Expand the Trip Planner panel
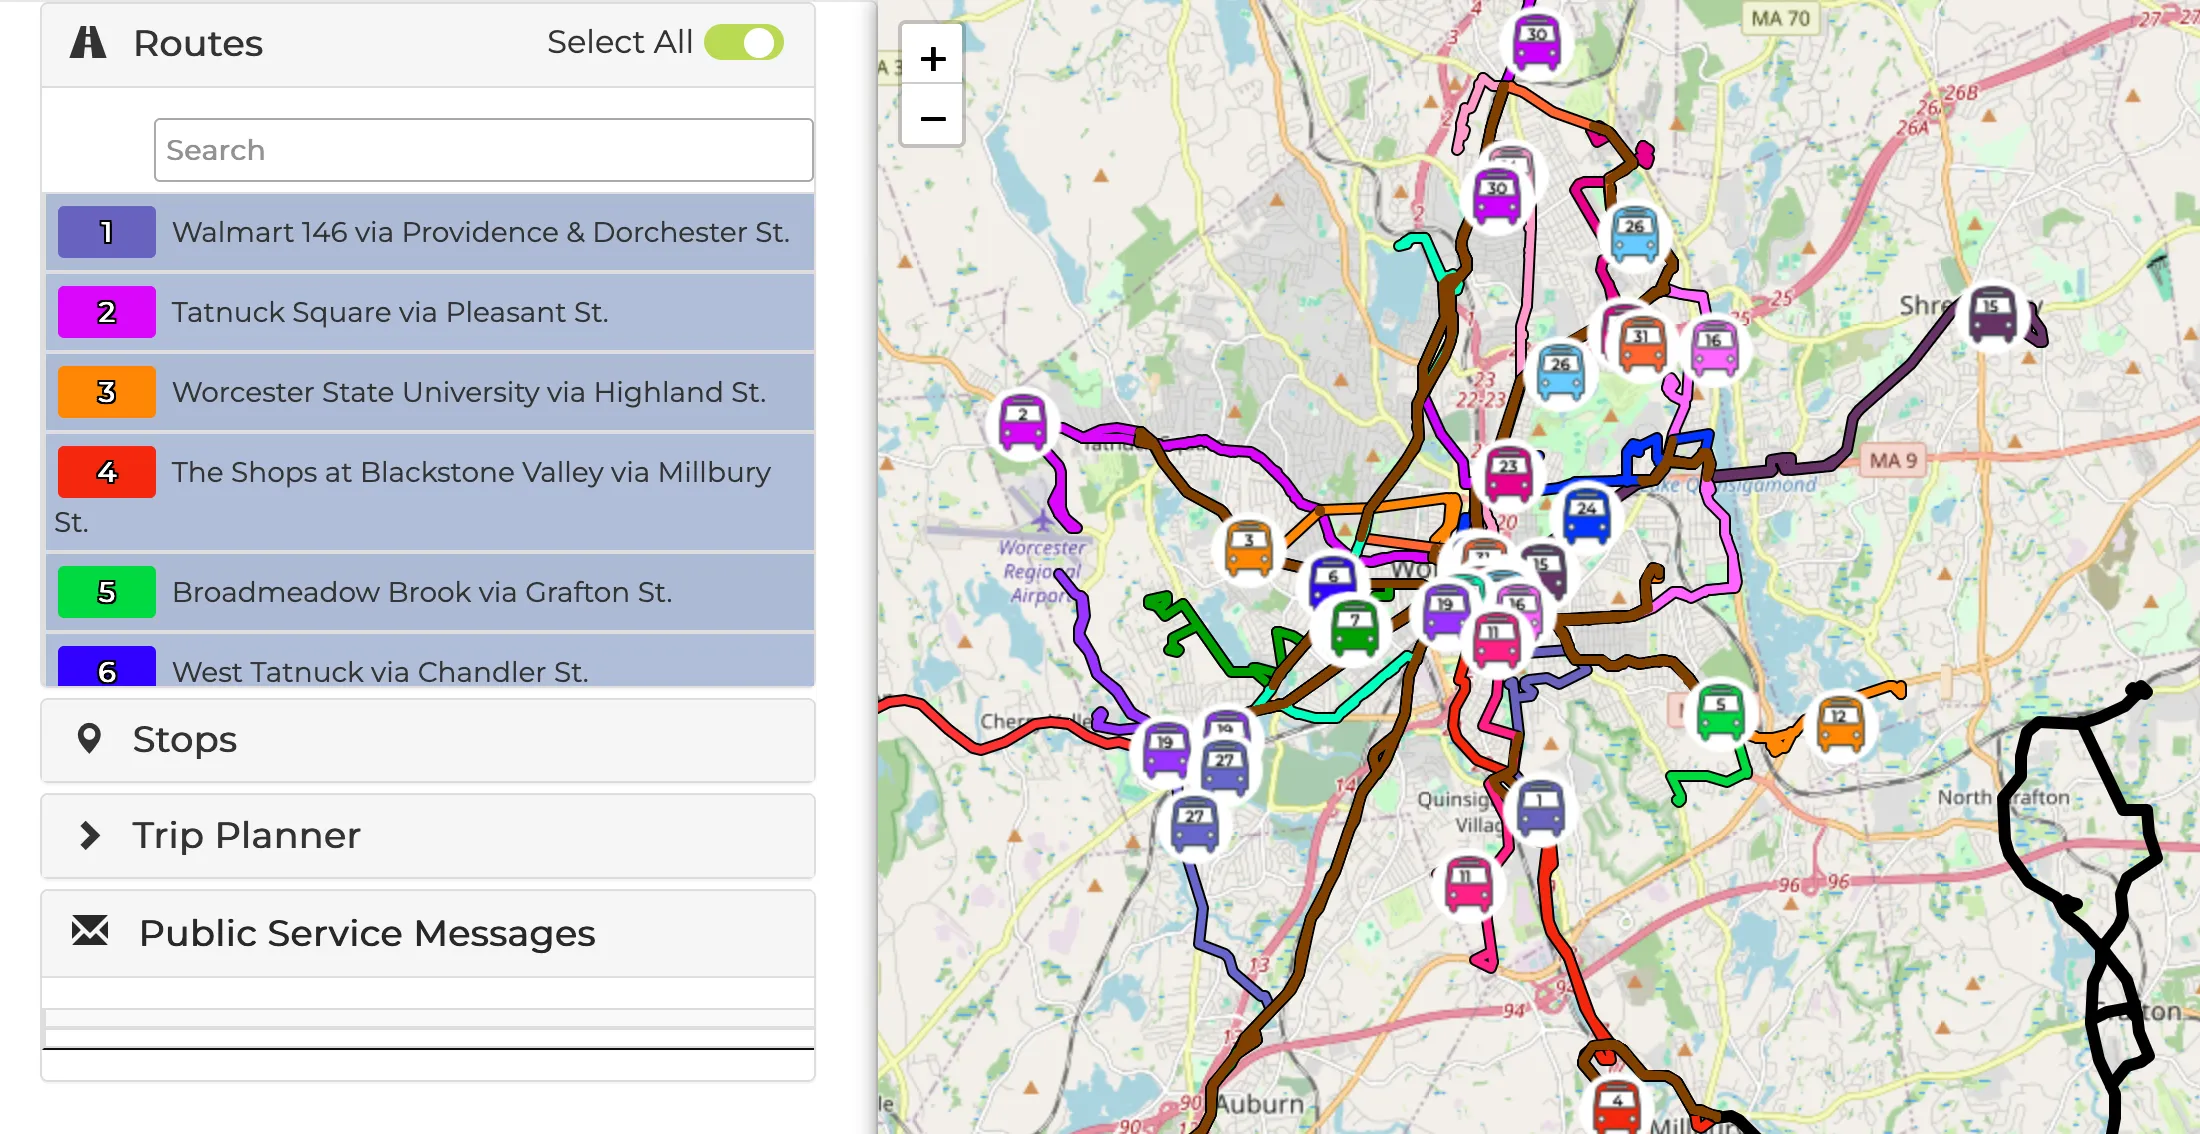This screenshot has width=2200, height=1134. (428, 836)
